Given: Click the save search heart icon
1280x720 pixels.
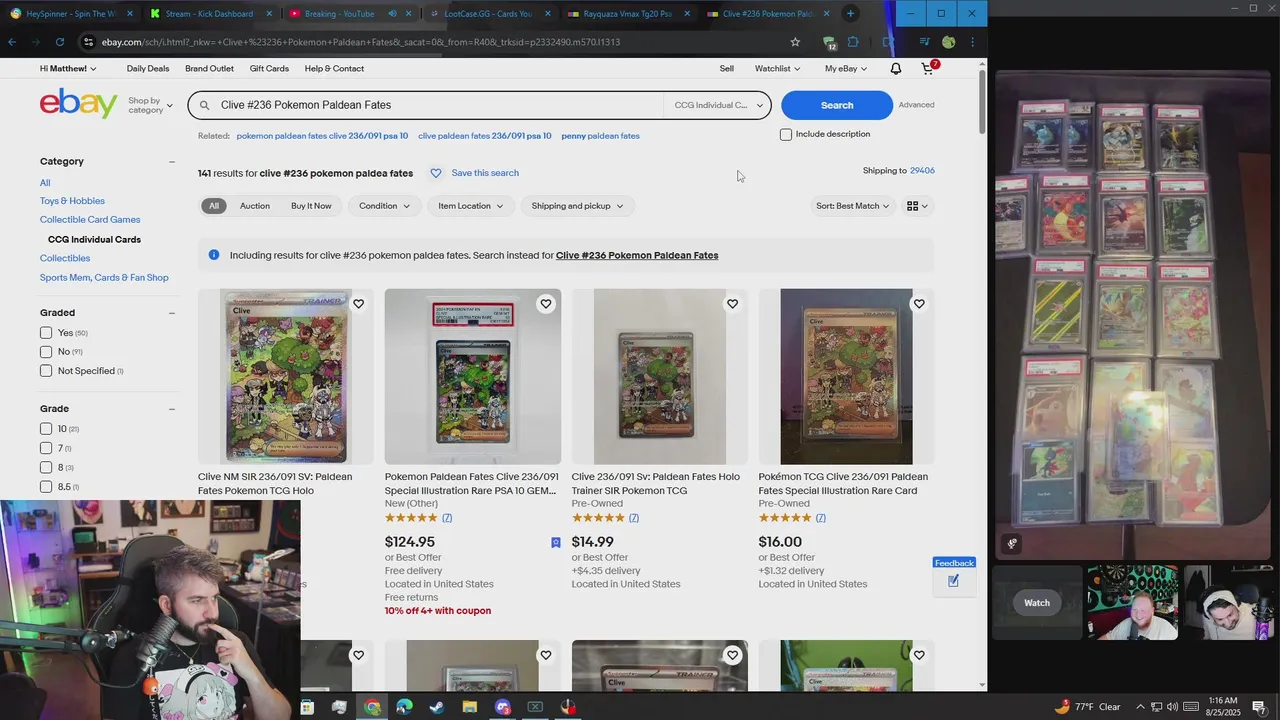Looking at the screenshot, I should [436, 173].
